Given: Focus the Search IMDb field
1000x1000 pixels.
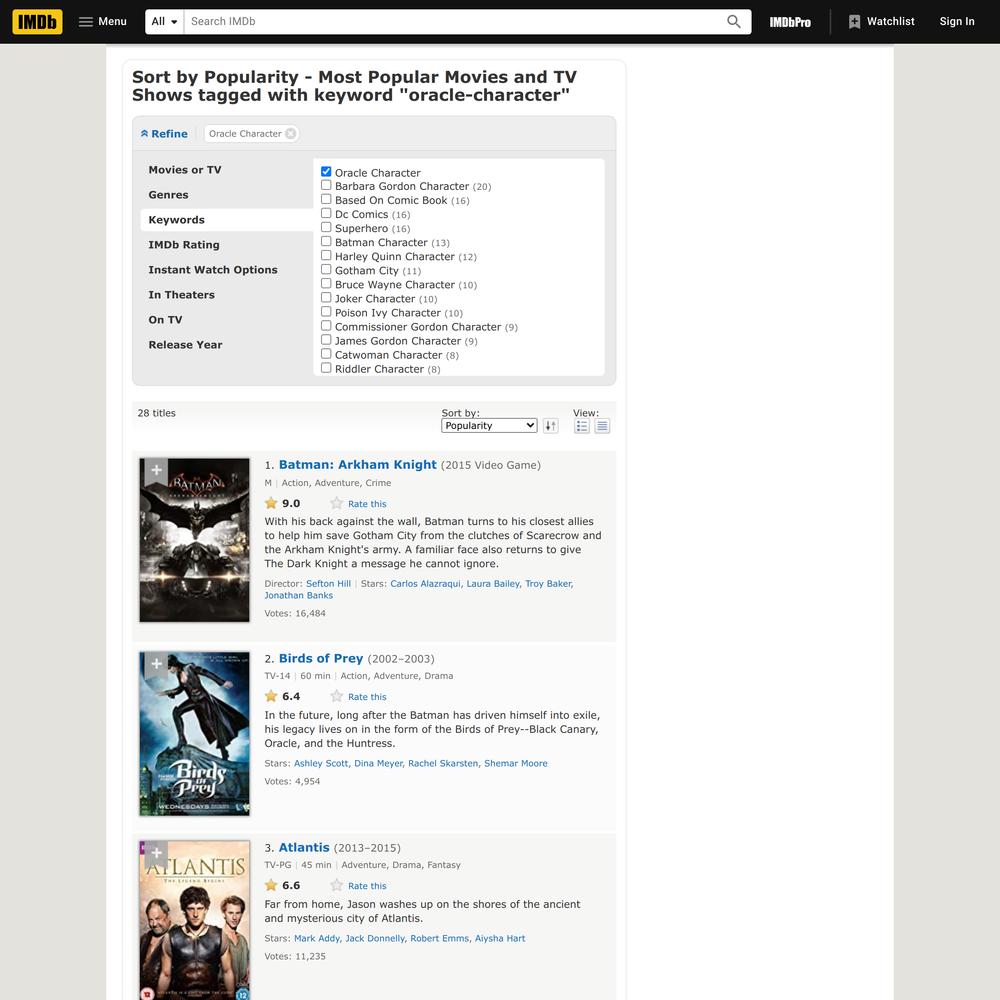Looking at the screenshot, I should 454,22.
